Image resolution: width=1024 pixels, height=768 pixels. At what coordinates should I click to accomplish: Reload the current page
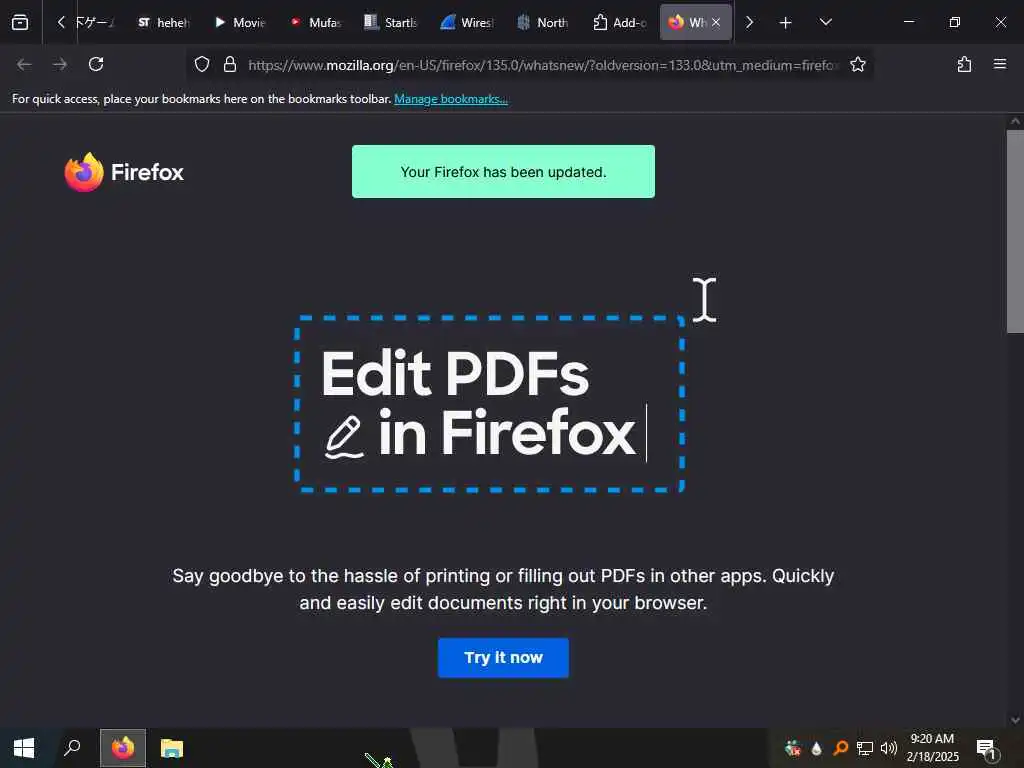tap(96, 64)
